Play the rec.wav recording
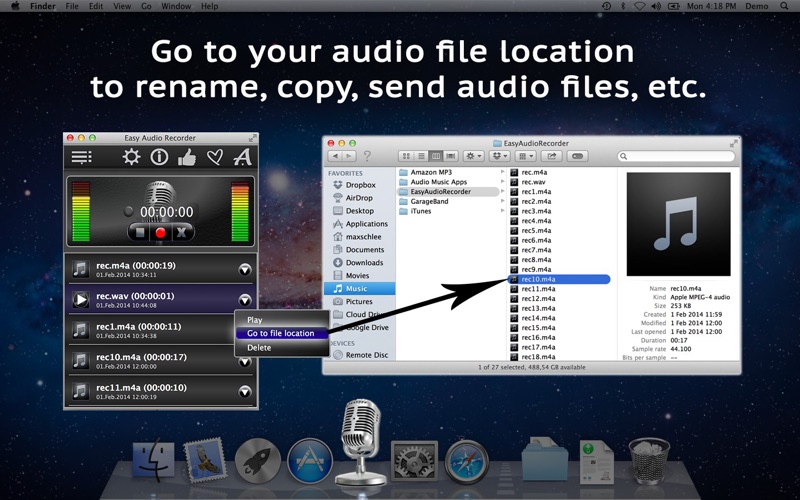This screenshot has height=500, width=800. (x=80, y=299)
